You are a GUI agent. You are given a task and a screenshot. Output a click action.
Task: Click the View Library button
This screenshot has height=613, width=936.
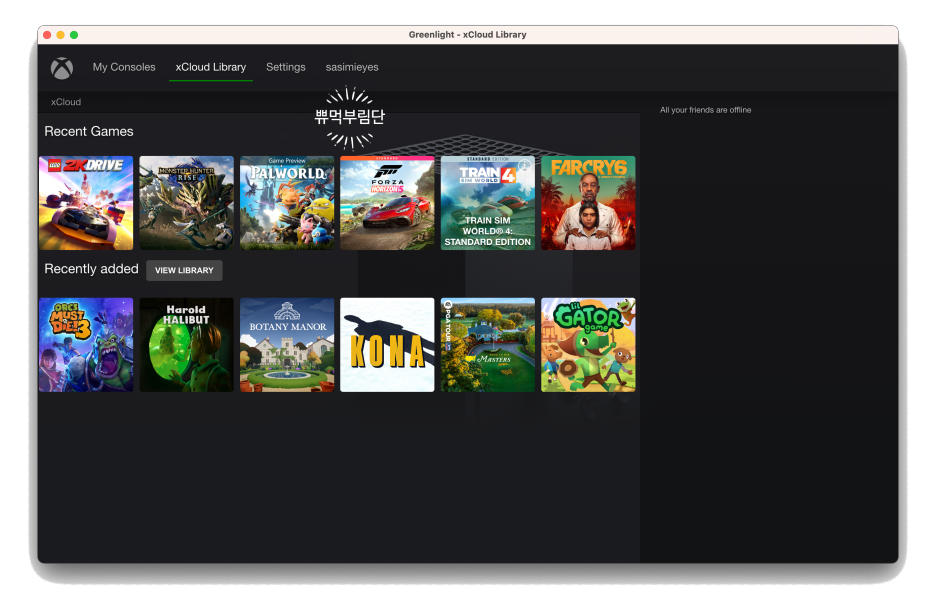tap(184, 270)
